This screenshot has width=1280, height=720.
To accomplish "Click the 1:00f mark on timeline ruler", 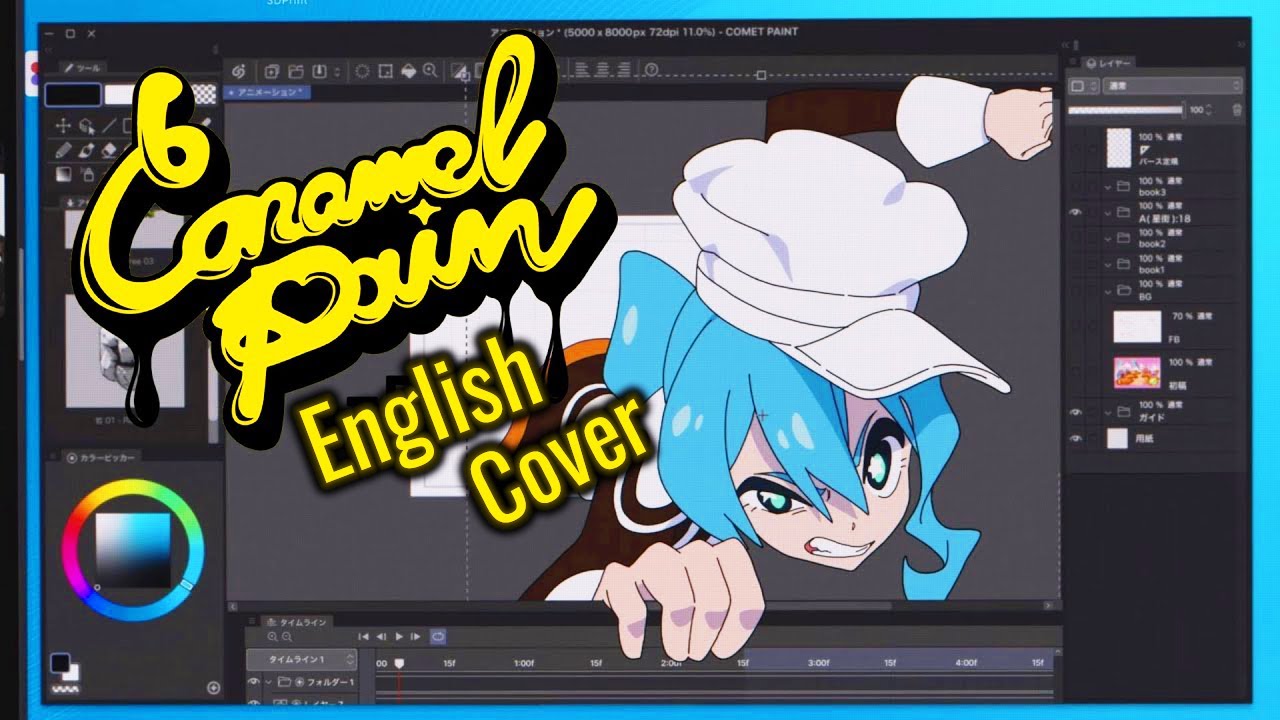I will (x=523, y=662).
